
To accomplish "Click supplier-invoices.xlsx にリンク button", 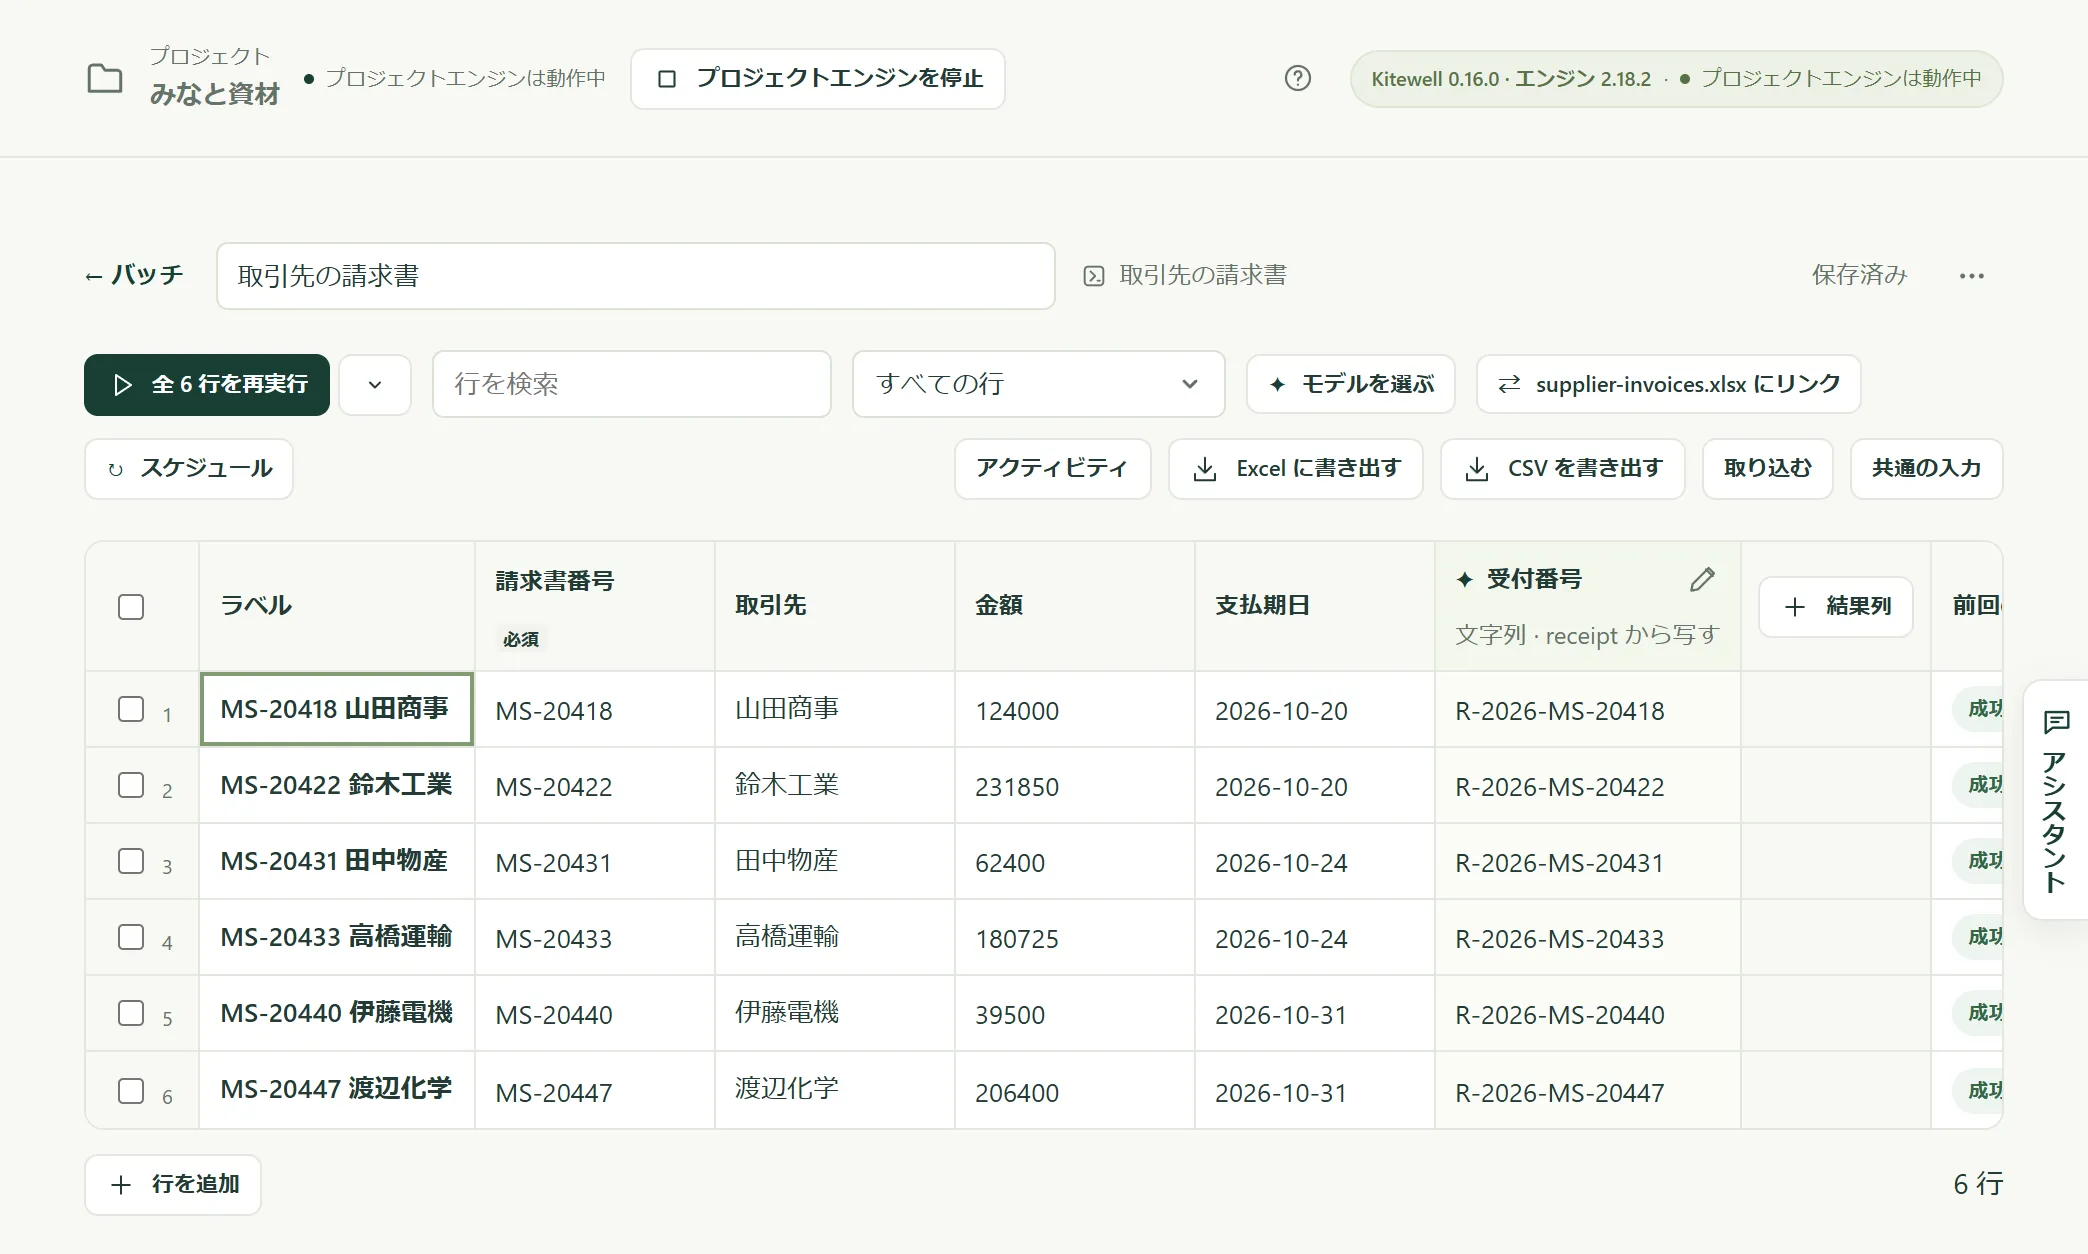I will pyautogui.click(x=1668, y=384).
